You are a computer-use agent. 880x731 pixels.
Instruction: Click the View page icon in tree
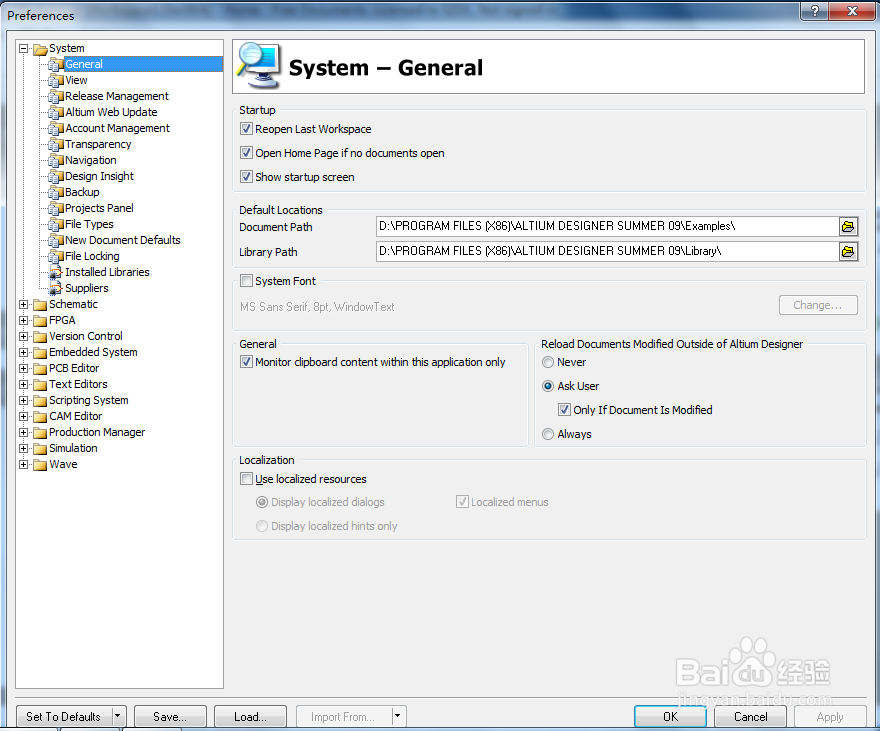point(56,81)
